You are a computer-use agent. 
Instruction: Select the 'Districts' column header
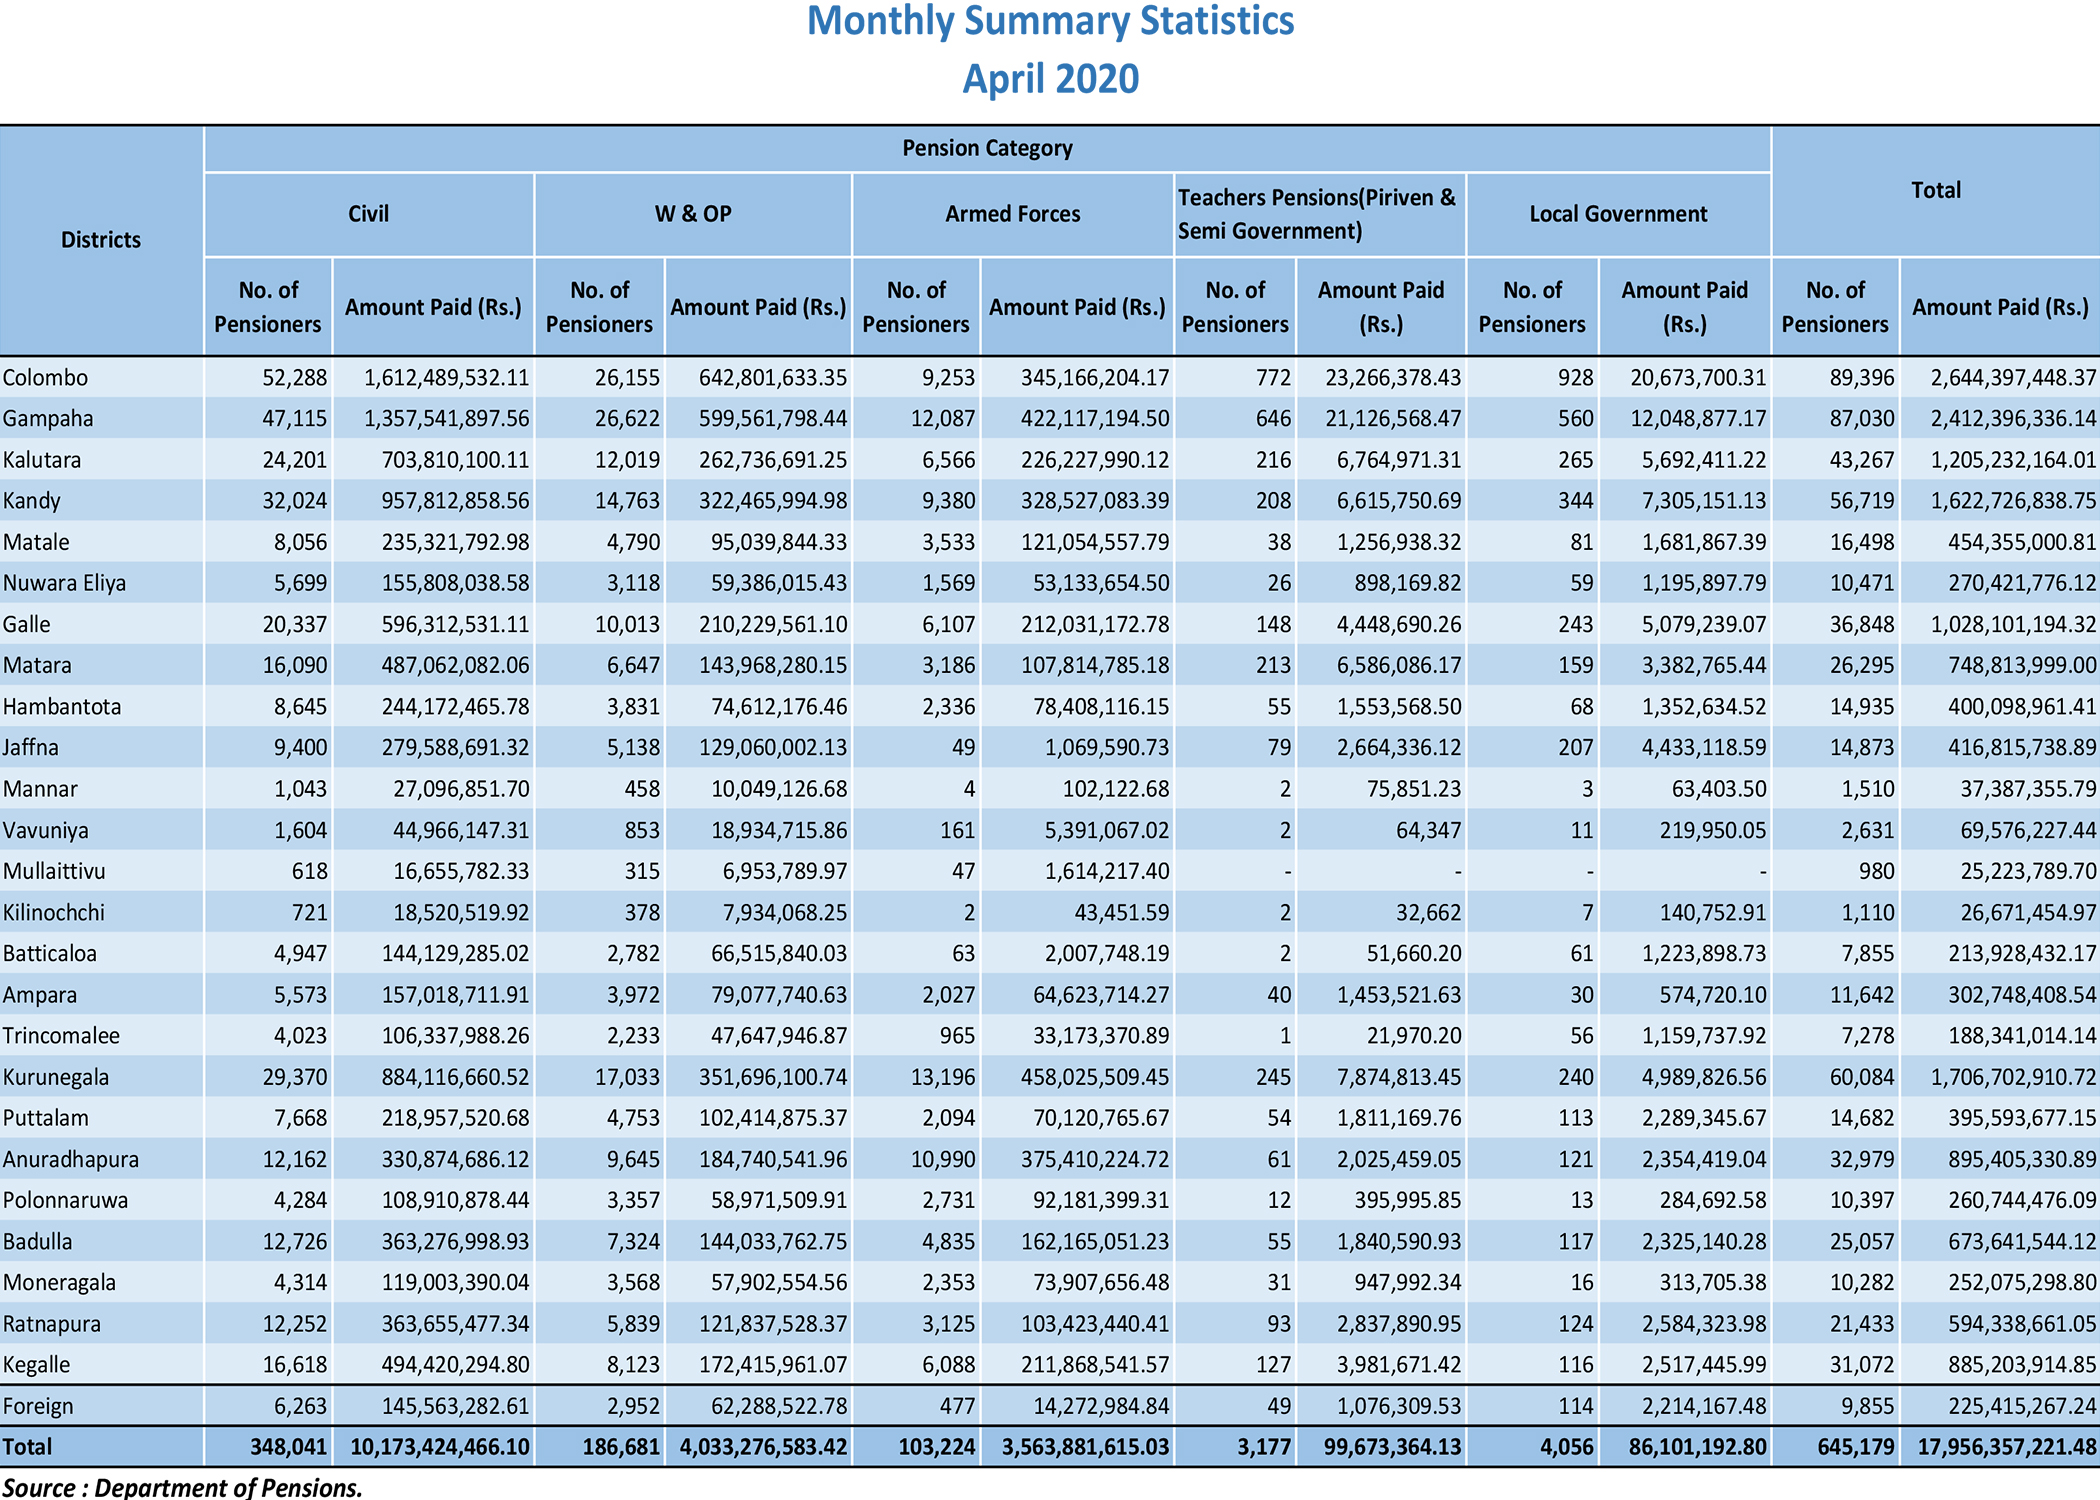click(101, 240)
